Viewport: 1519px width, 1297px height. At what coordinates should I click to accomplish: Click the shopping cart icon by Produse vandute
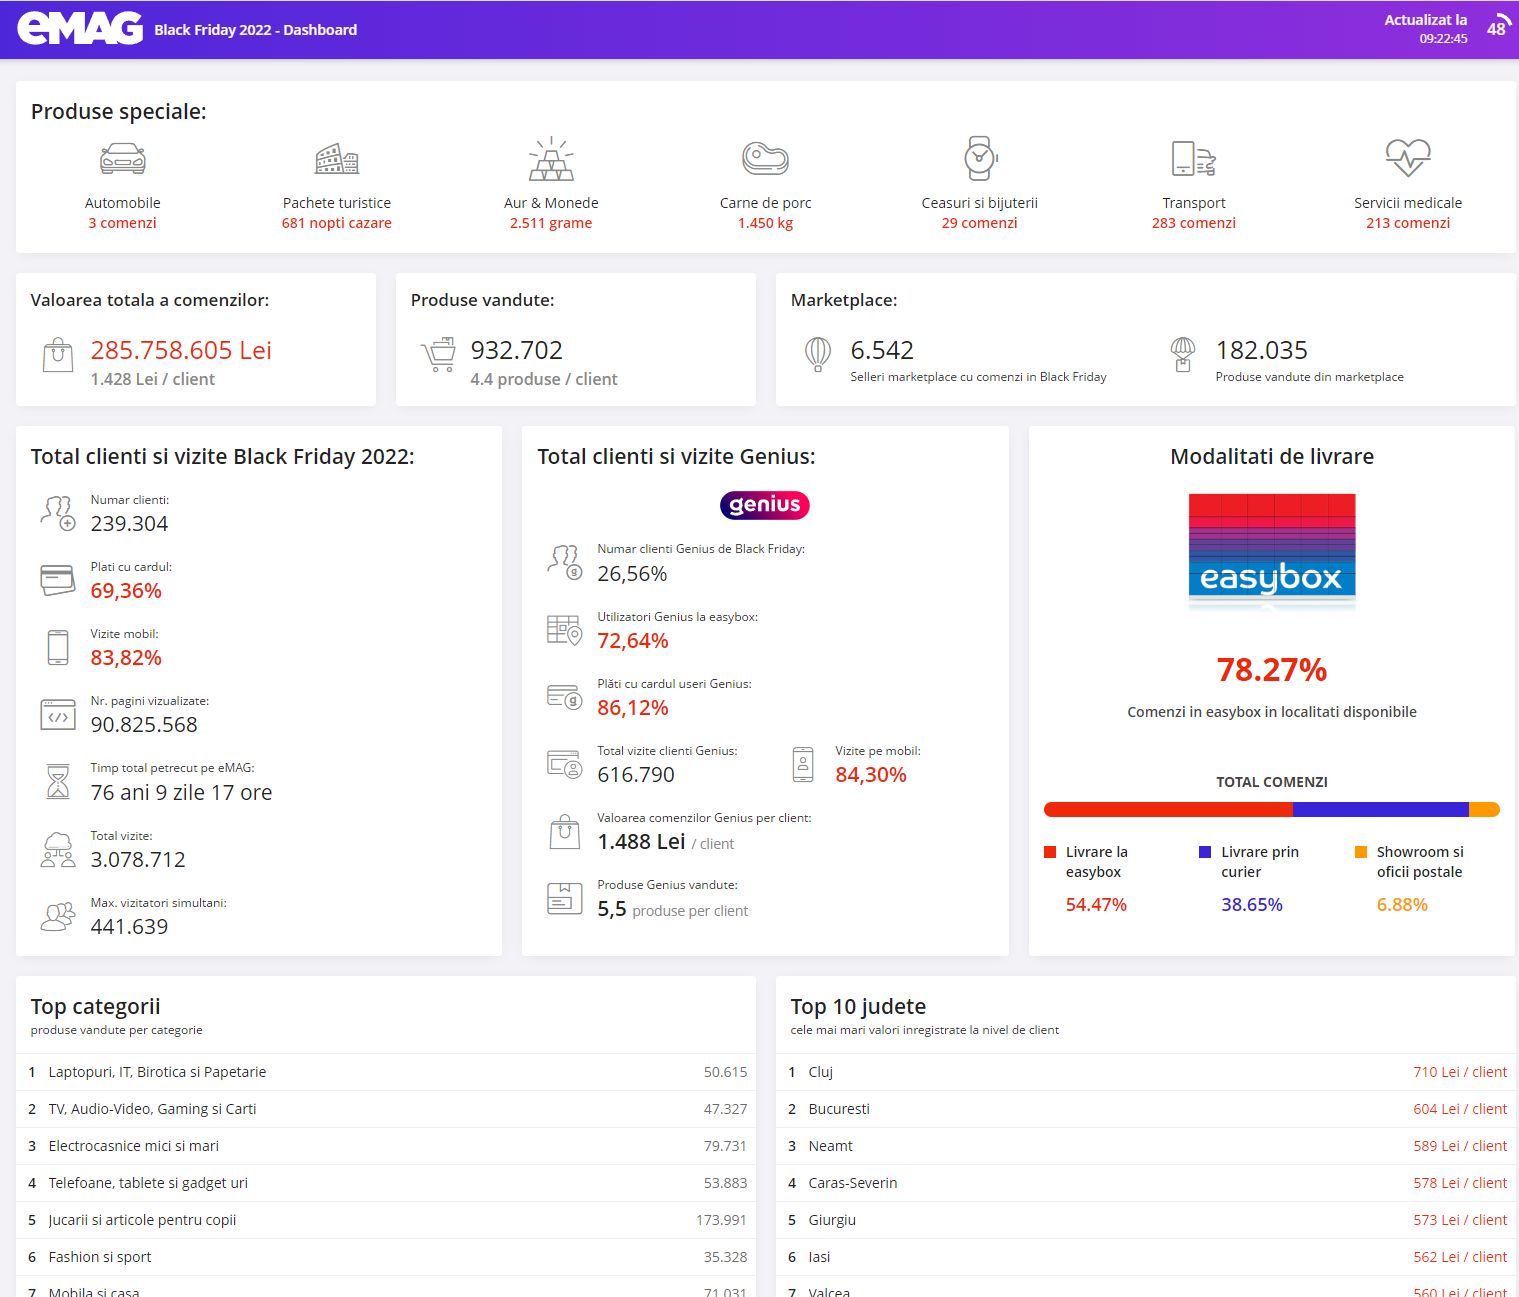438,355
